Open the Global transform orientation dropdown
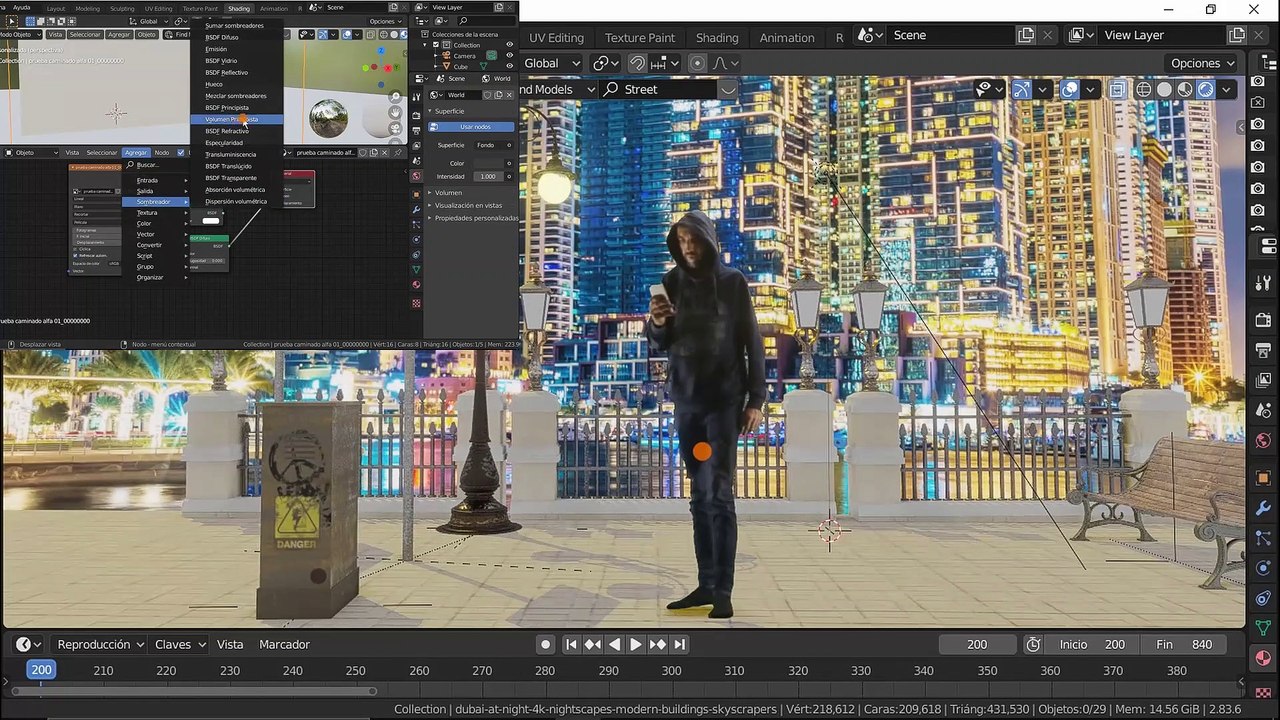Viewport: 1280px width, 720px height. click(550, 63)
